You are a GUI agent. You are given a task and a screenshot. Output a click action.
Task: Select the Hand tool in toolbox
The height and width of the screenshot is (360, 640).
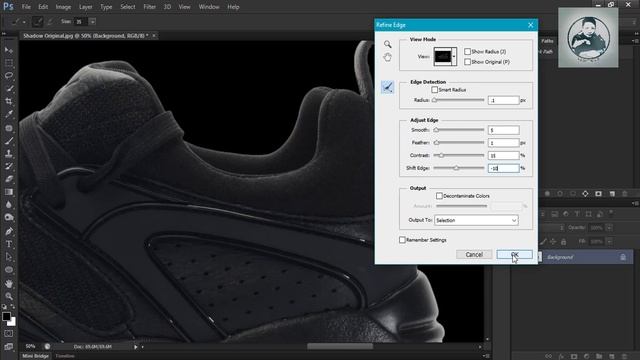pos(9,283)
